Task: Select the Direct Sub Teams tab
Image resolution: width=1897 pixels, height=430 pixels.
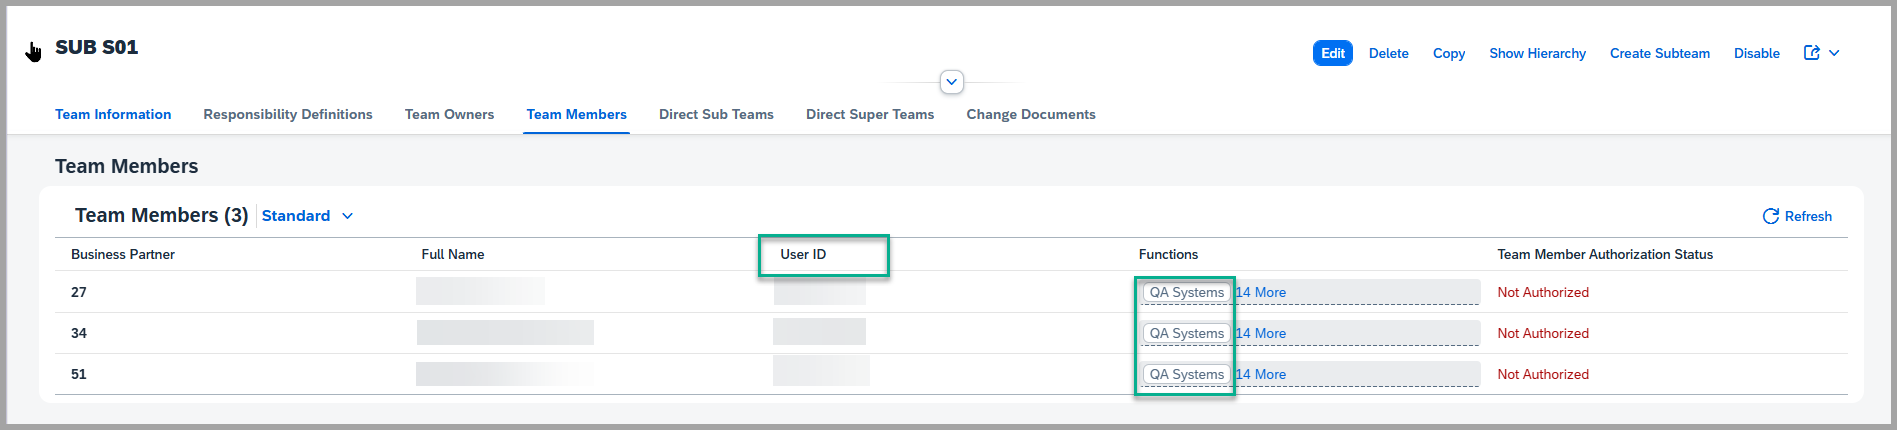Action: point(716,114)
